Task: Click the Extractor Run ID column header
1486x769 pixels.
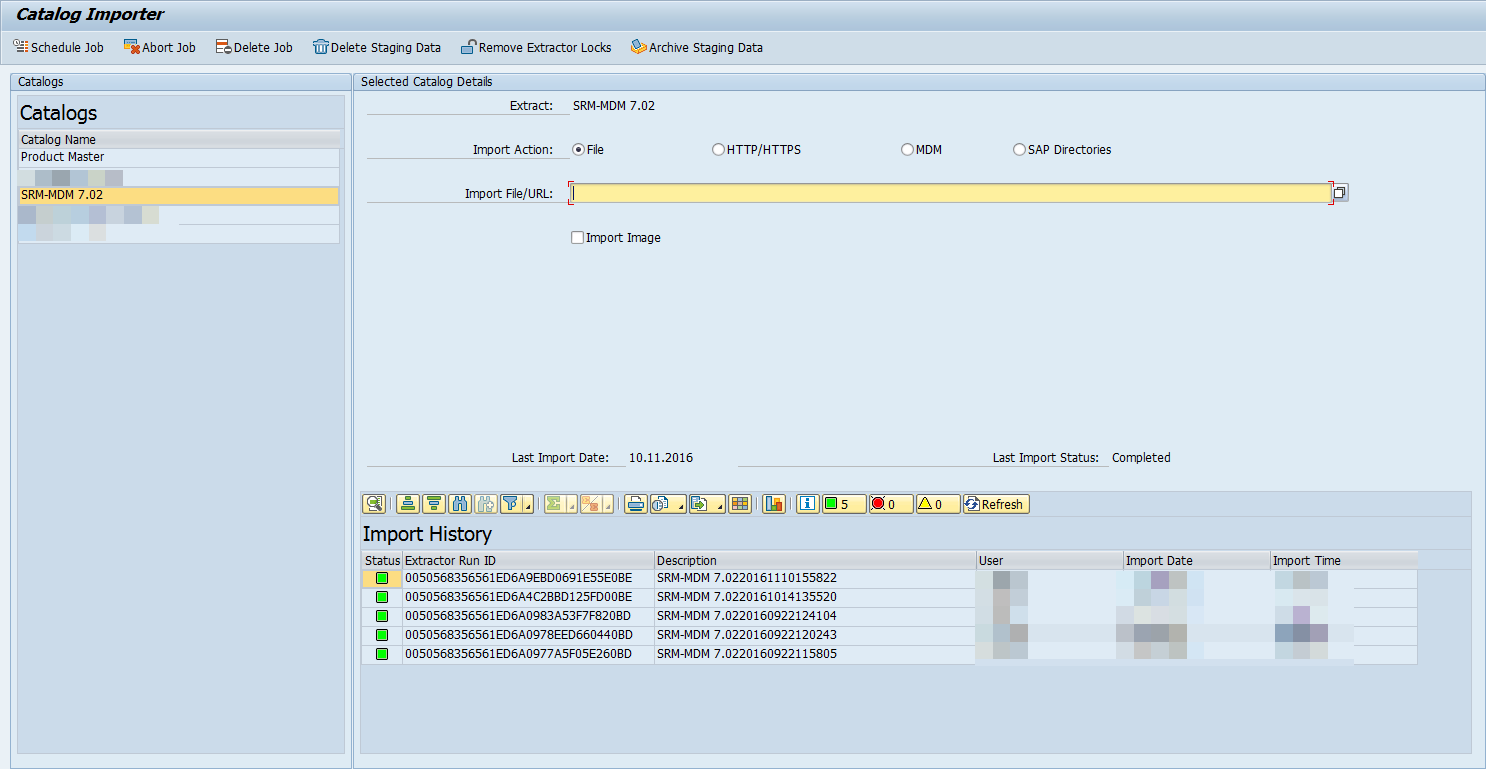Action: [528, 560]
